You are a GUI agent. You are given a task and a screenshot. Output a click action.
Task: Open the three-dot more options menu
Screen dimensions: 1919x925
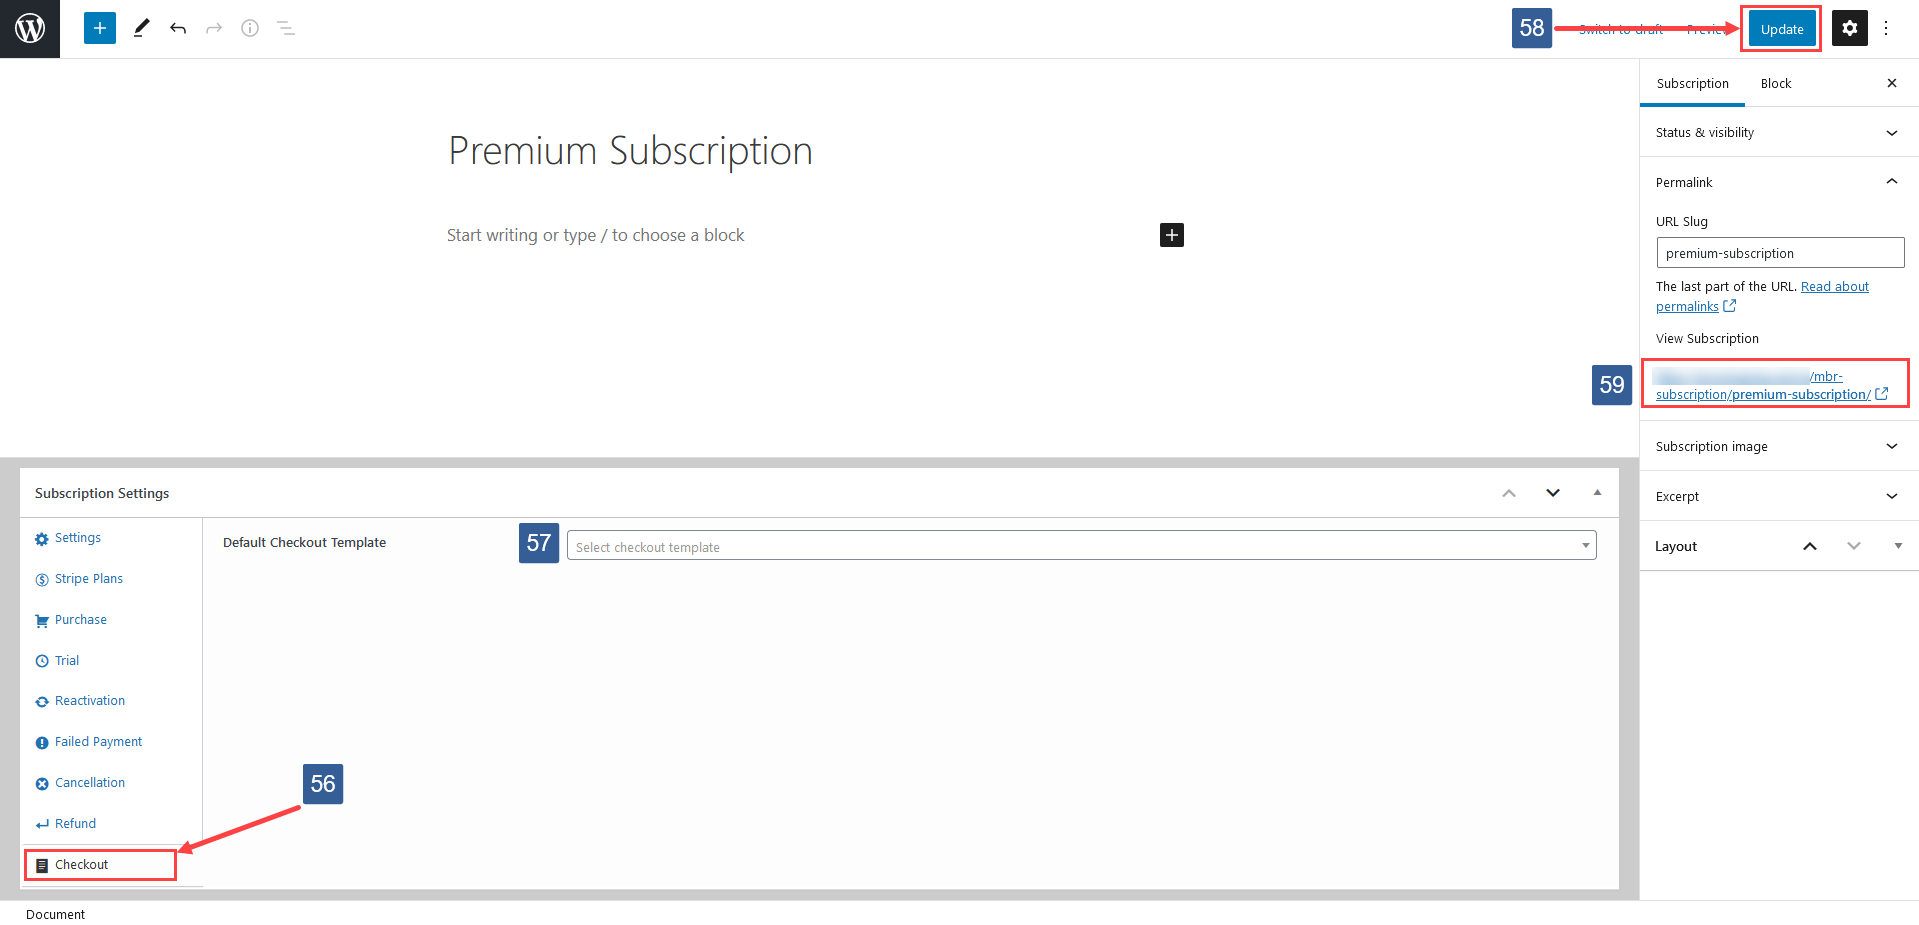click(x=1886, y=28)
